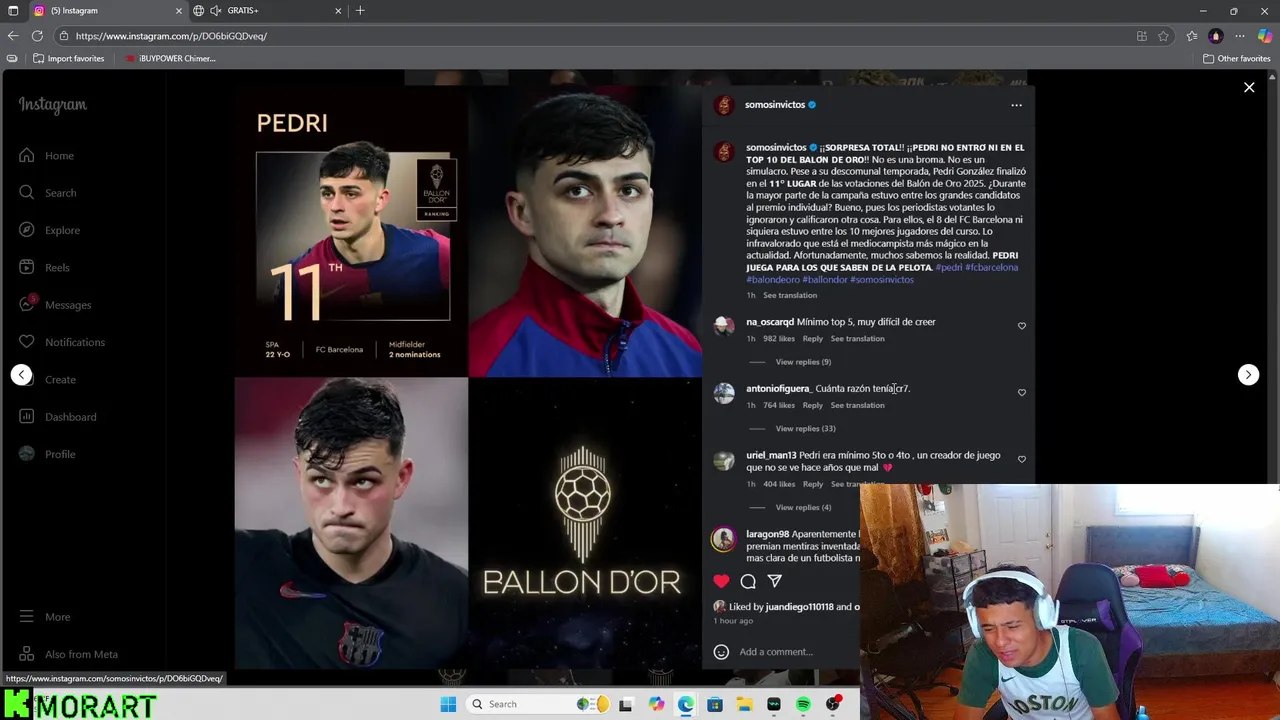This screenshot has height=720, width=1280.
Task: Open the Favorites list icon
Action: coord(1192,36)
